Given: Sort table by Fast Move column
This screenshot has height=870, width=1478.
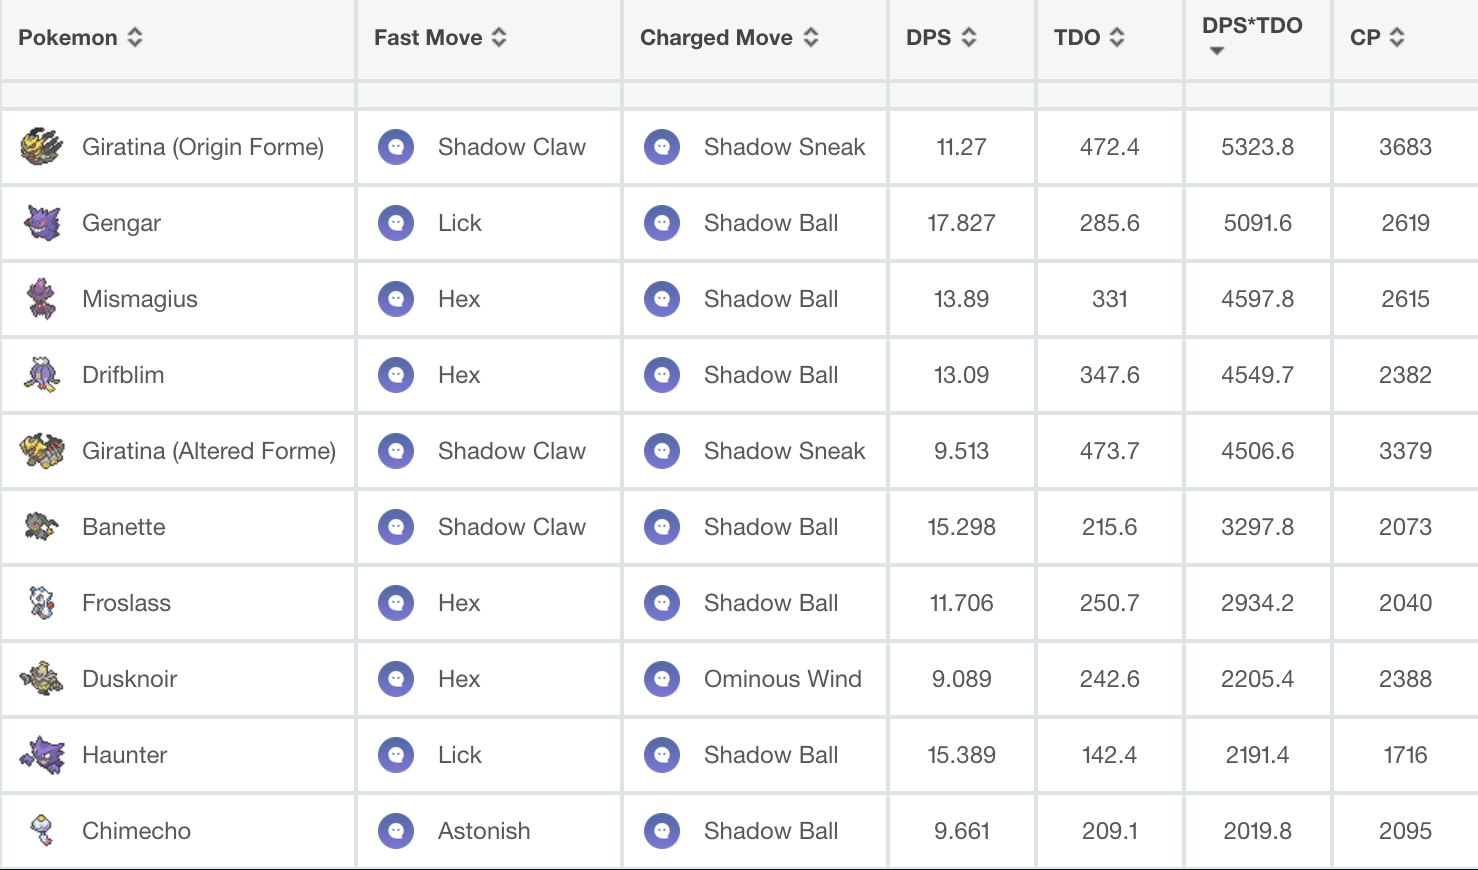Looking at the screenshot, I should (498, 38).
